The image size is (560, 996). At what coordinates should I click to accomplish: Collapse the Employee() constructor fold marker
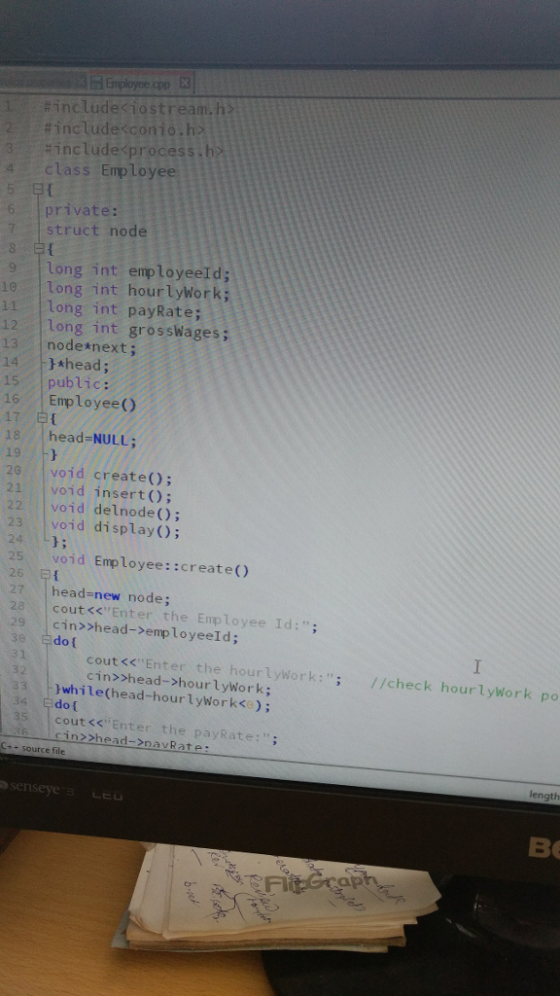click(x=42, y=418)
